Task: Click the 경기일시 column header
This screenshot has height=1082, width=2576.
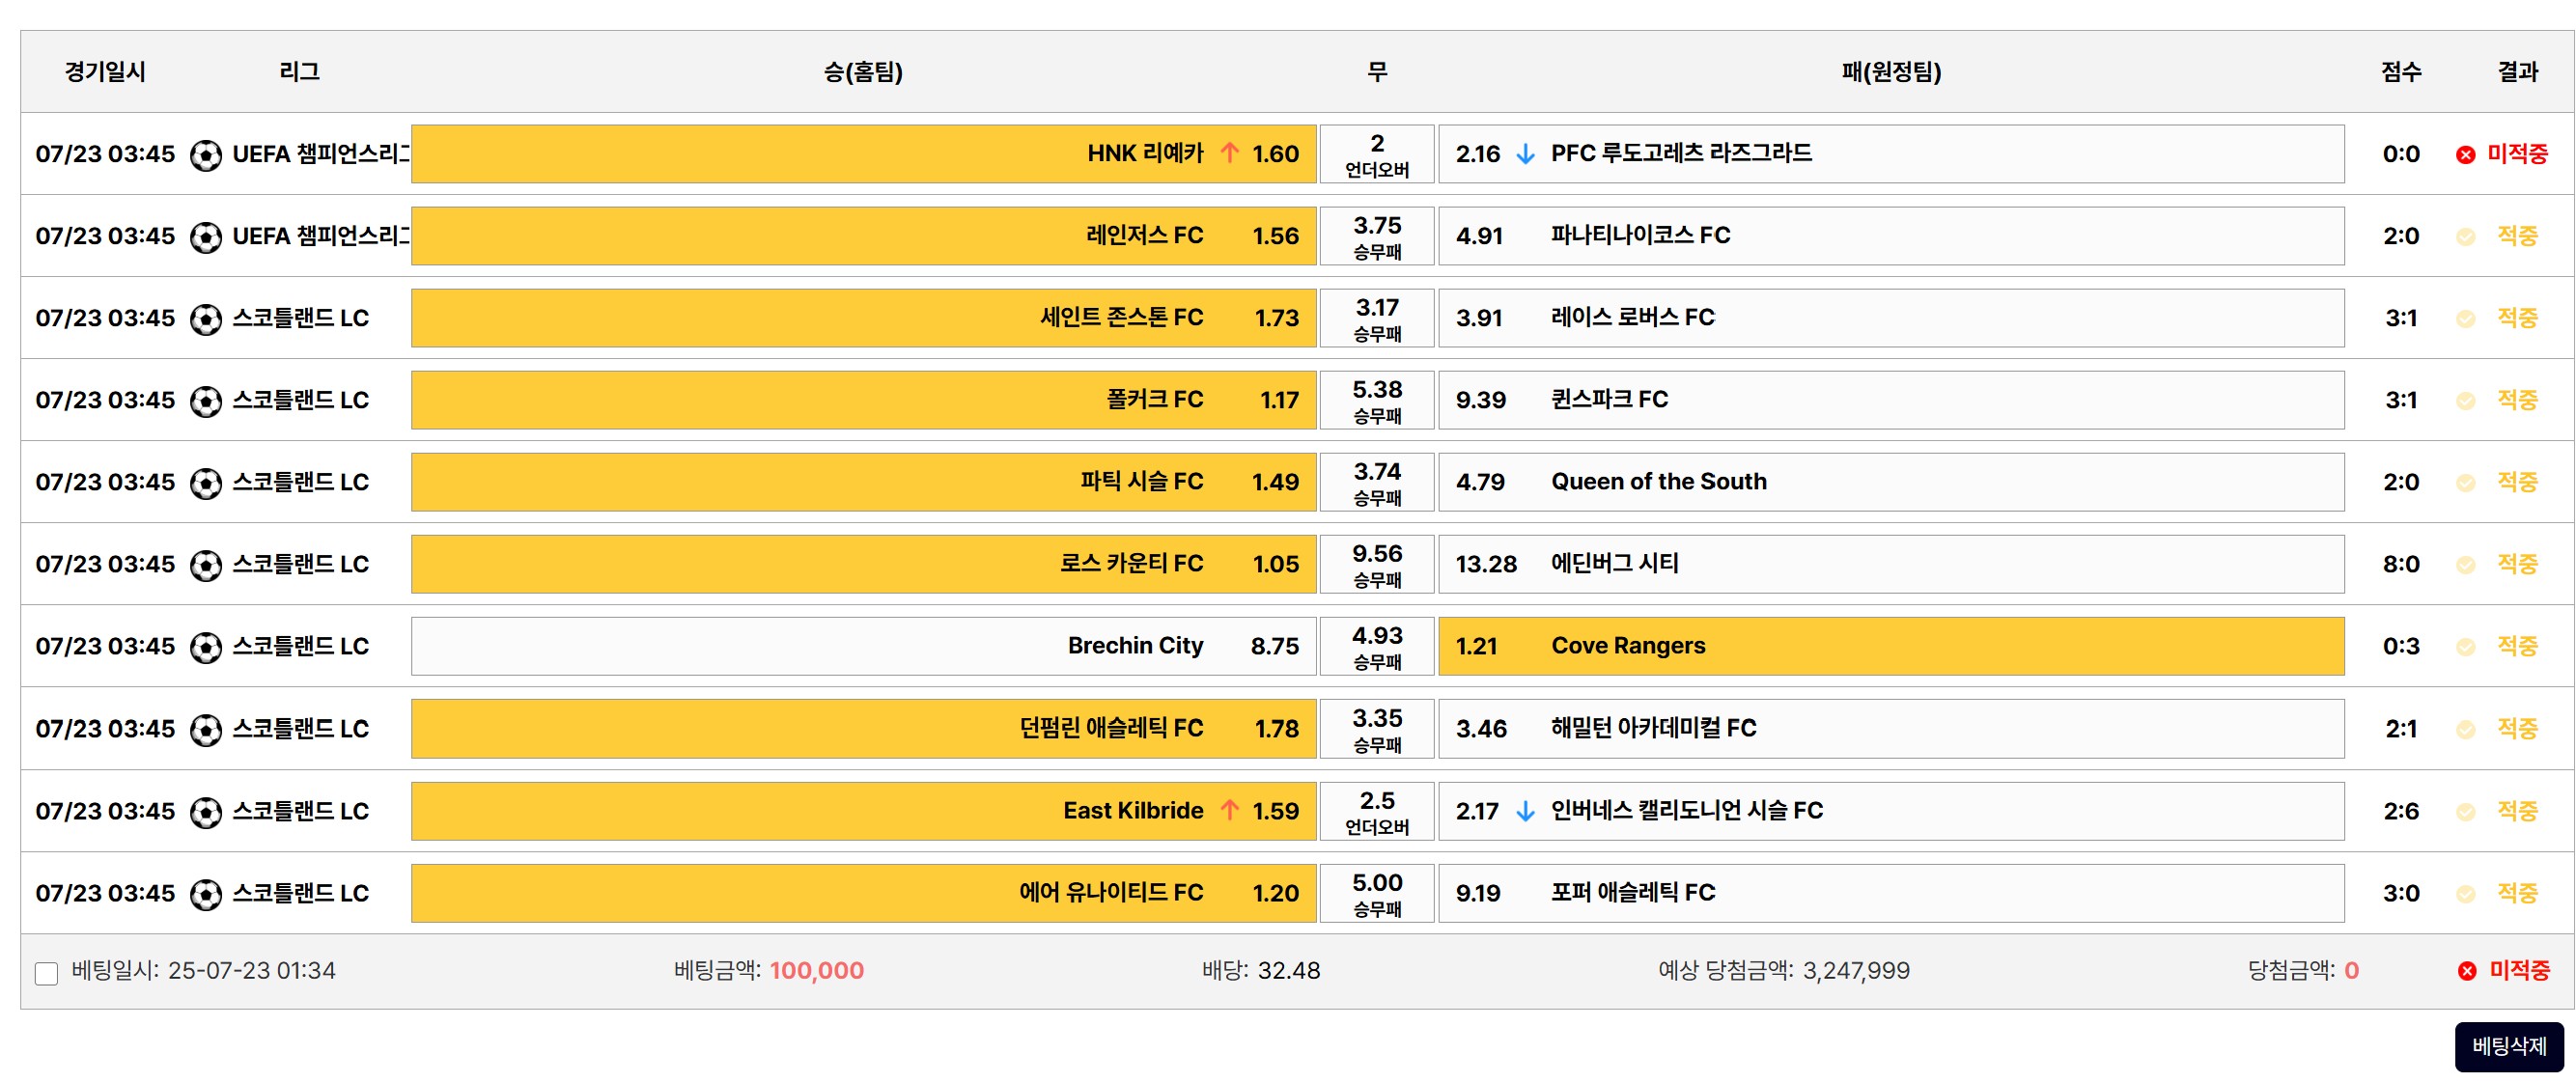Action: [x=105, y=72]
